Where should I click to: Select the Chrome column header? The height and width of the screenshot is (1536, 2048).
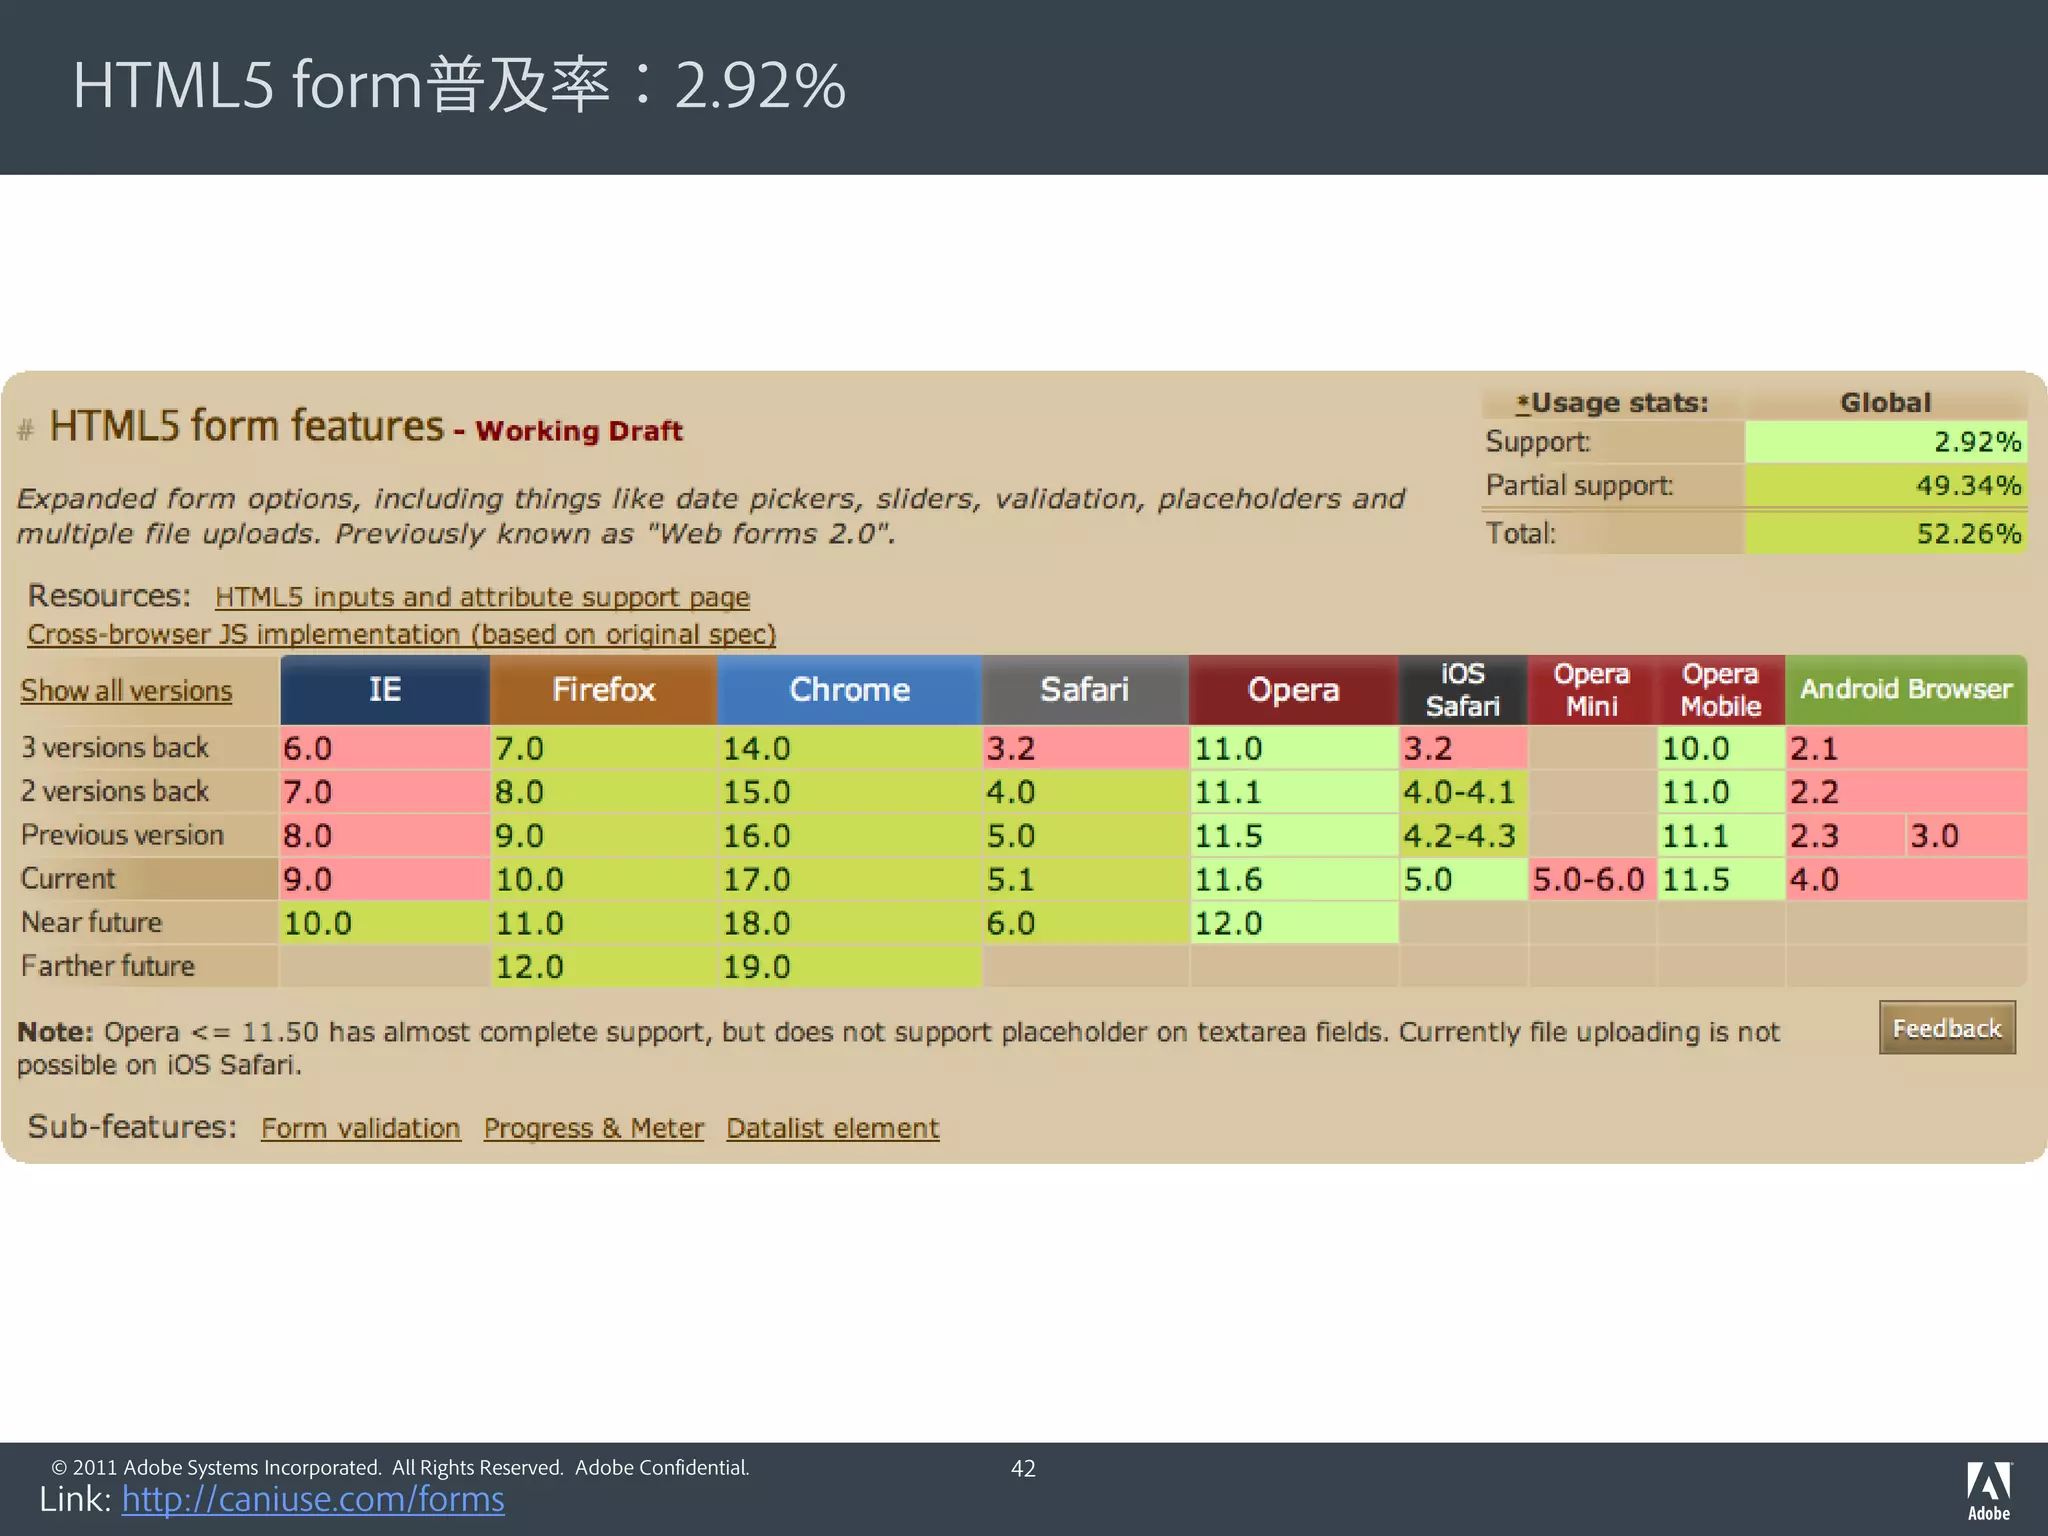tap(849, 690)
